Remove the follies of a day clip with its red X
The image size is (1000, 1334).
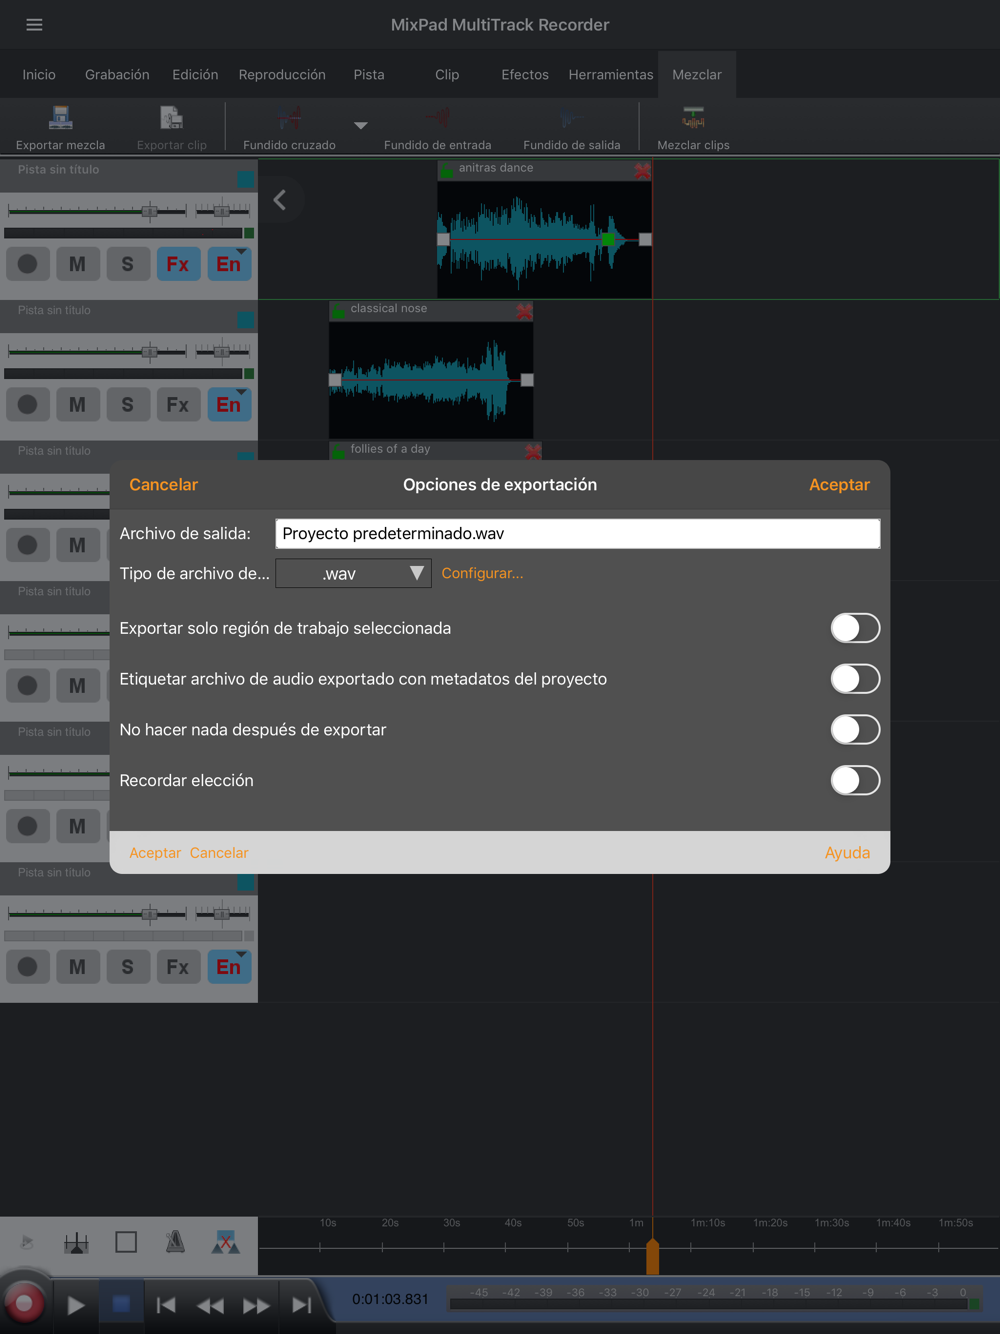(533, 452)
